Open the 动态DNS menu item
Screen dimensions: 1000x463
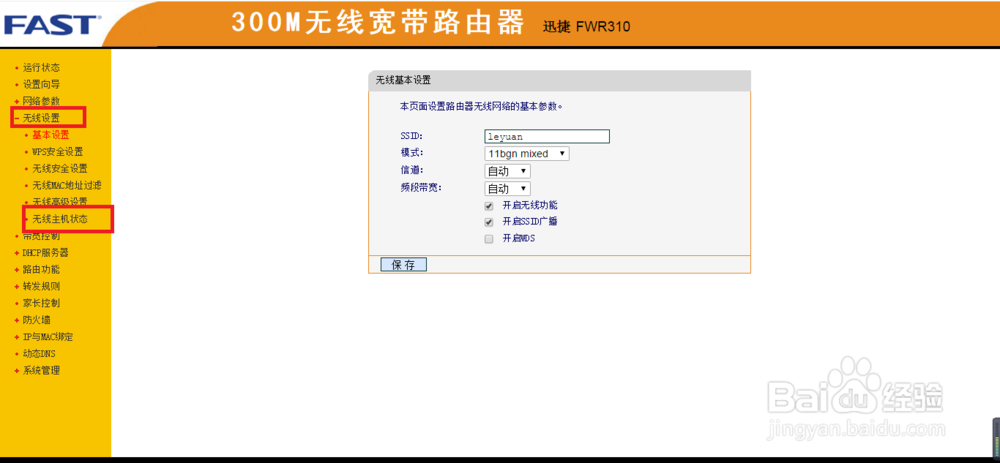(41, 353)
